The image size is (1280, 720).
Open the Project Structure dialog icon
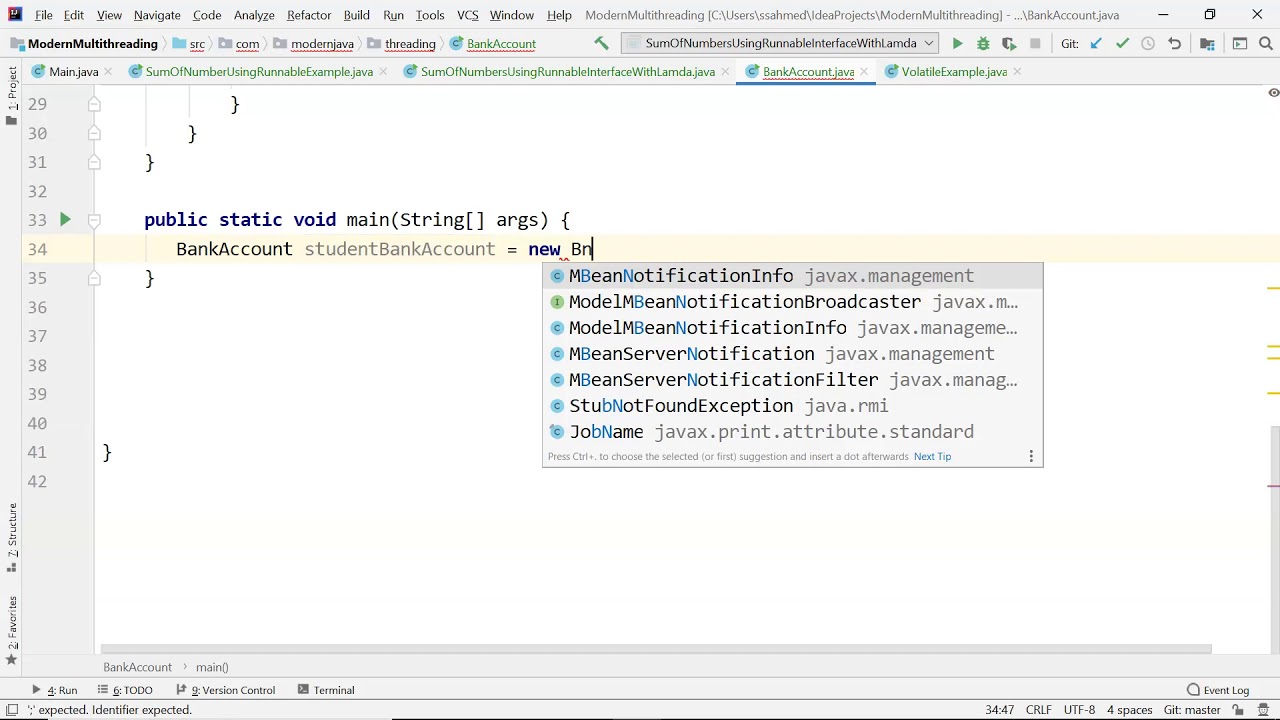1207,44
